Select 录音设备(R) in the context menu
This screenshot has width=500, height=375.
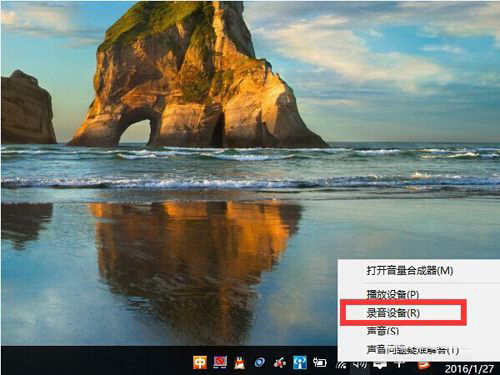coord(393,313)
